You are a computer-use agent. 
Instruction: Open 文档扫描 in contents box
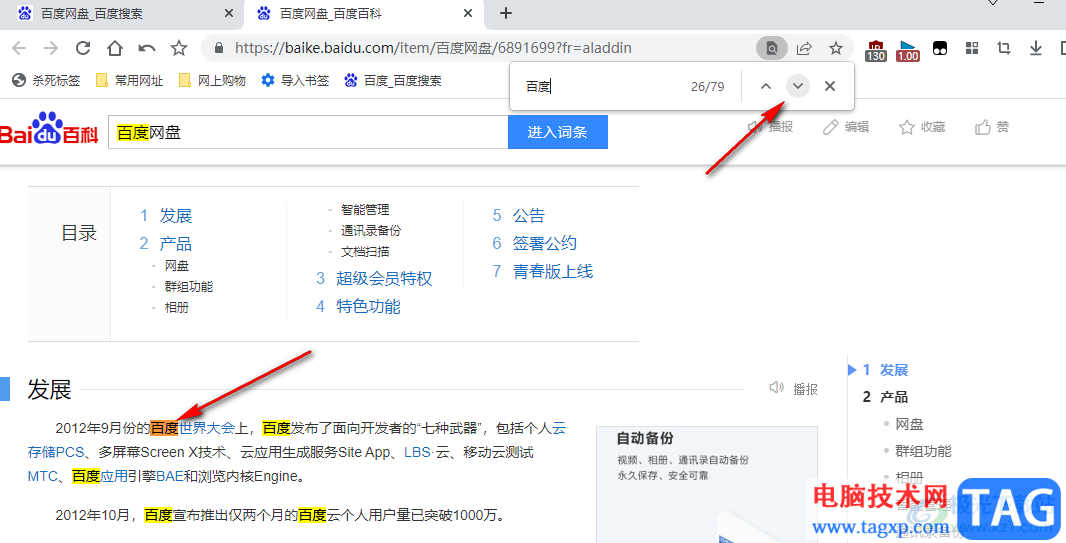point(365,252)
